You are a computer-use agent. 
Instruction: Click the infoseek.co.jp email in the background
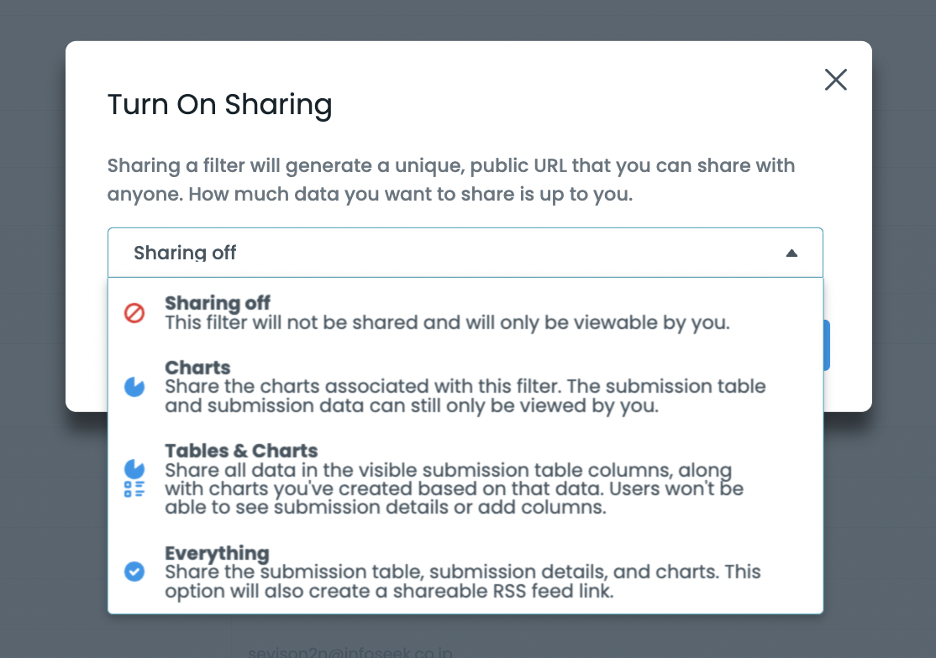point(350,653)
